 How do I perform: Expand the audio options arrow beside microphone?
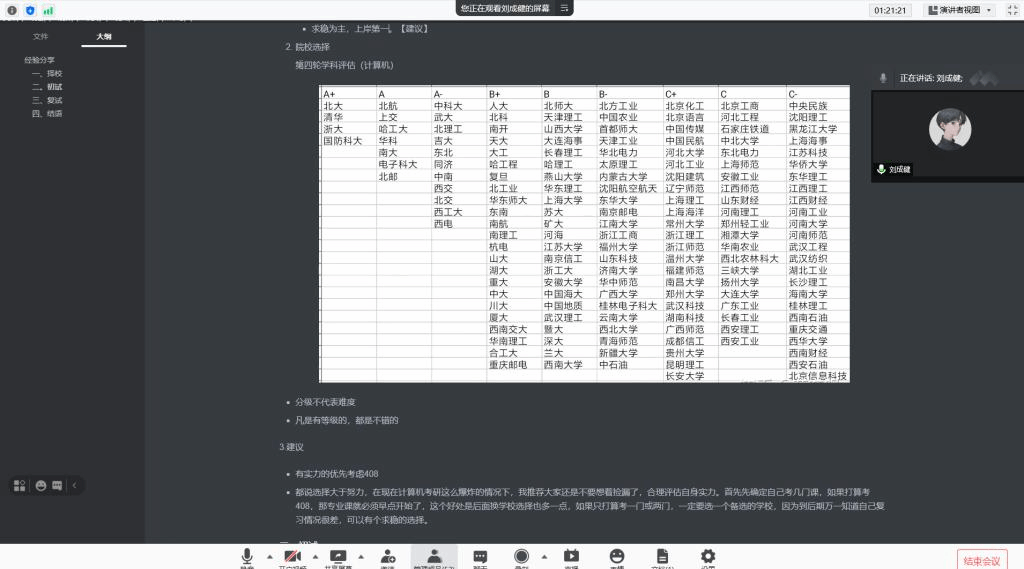(x=269, y=556)
